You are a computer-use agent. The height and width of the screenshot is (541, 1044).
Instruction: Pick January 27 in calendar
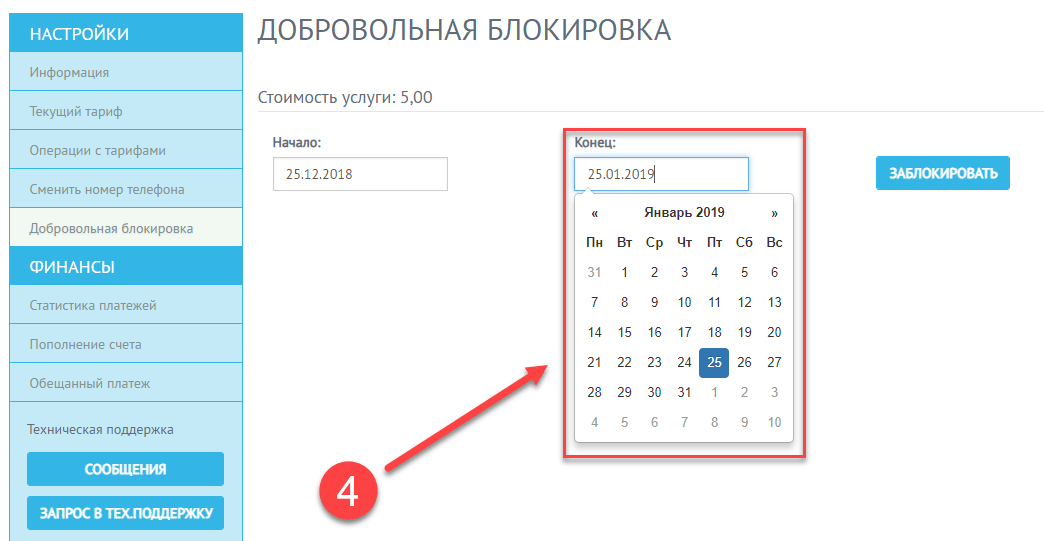(774, 363)
